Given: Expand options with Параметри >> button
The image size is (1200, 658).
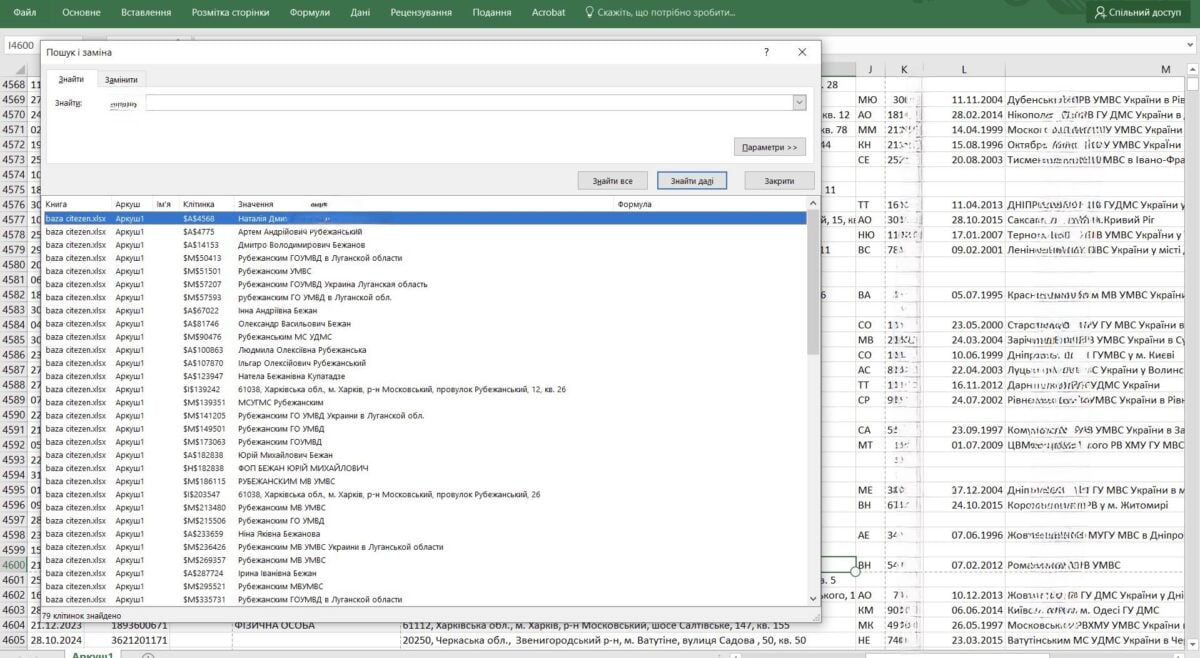Looking at the screenshot, I should tap(769, 147).
